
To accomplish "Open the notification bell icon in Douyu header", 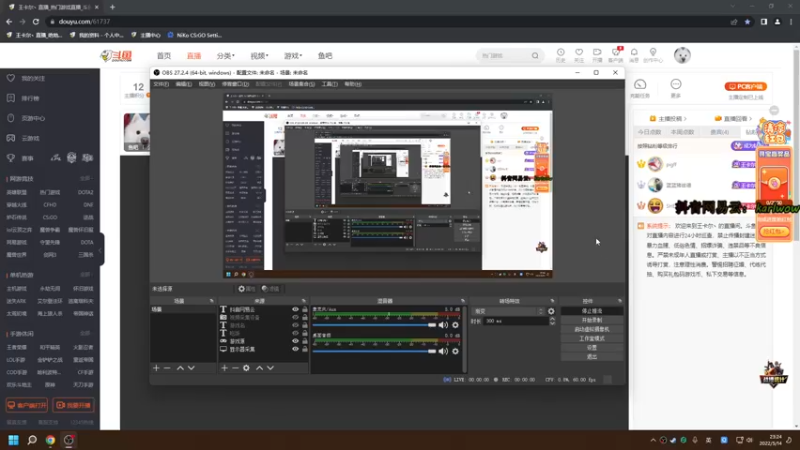I will (x=634, y=55).
